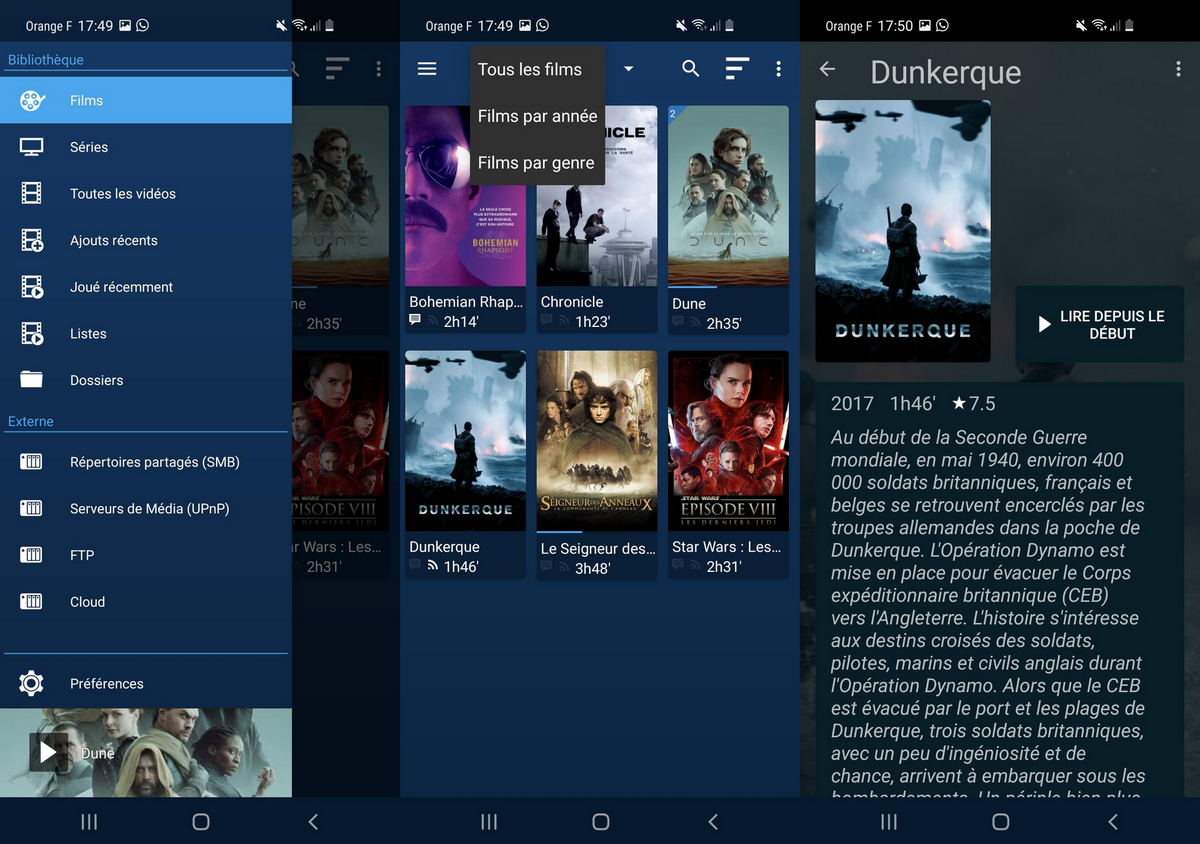1200x844 pixels.
Task: Choose the Joué récemment icon in the drawer
Action: [32, 287]
